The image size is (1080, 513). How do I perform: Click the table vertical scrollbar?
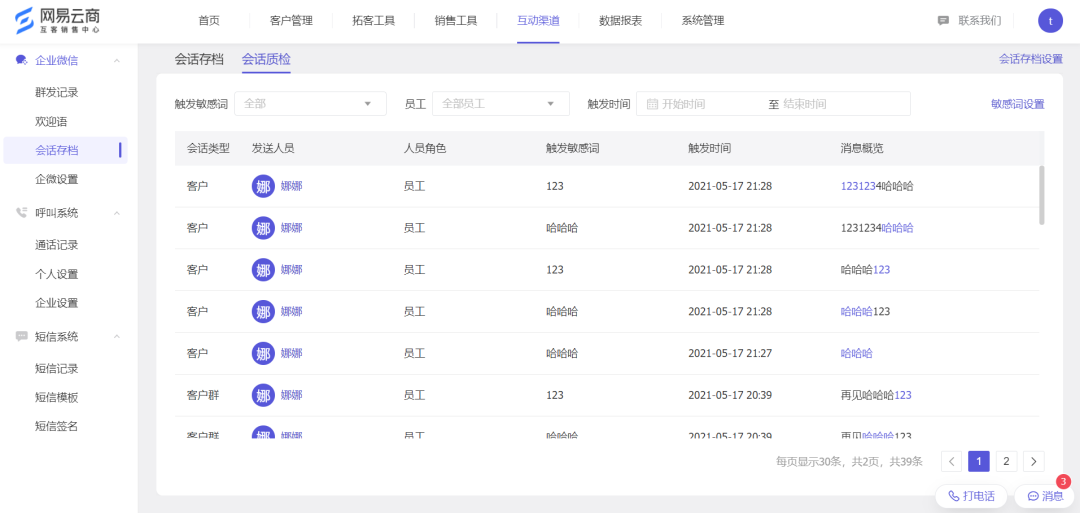(1041, 195)
